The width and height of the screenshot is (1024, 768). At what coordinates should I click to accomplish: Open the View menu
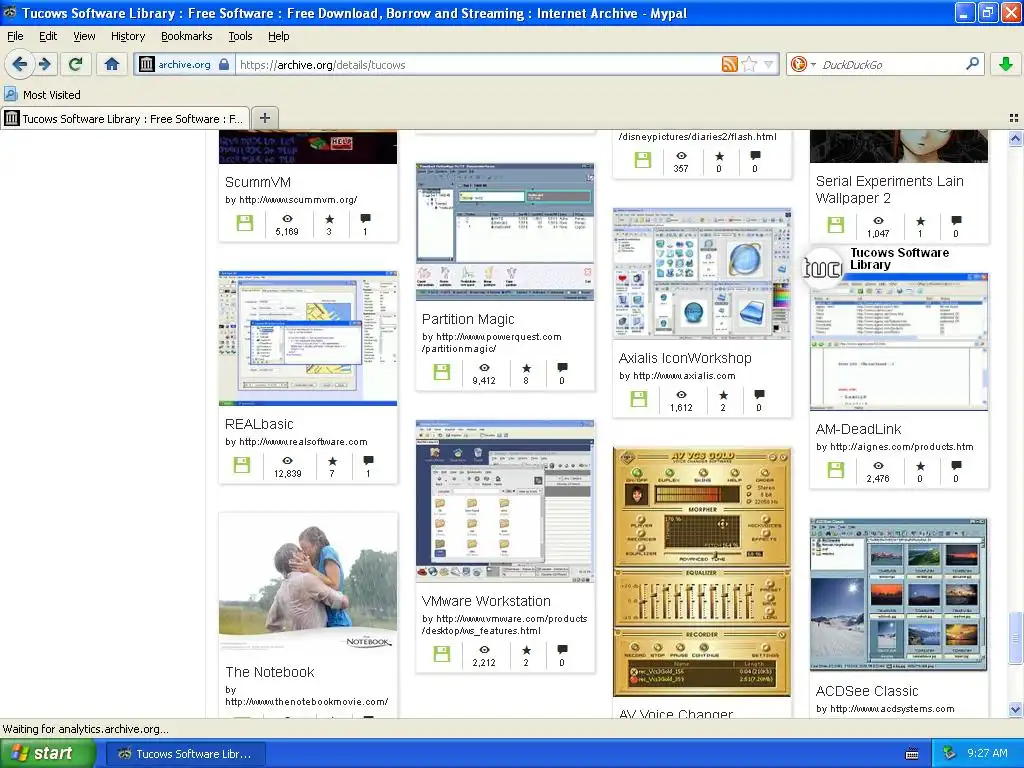coord(84,36)
